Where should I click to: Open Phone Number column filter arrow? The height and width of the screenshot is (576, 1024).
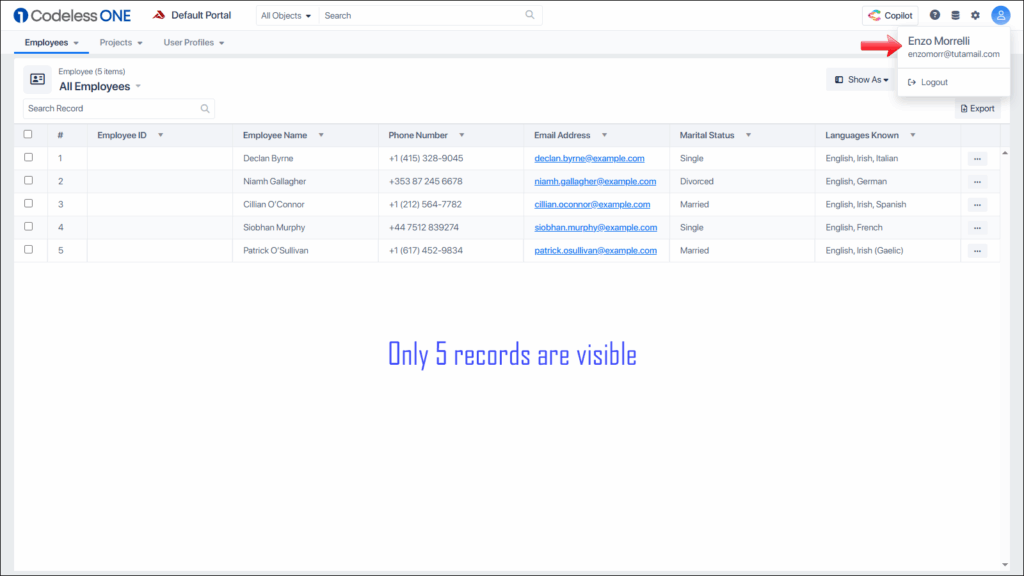point(461,135)
